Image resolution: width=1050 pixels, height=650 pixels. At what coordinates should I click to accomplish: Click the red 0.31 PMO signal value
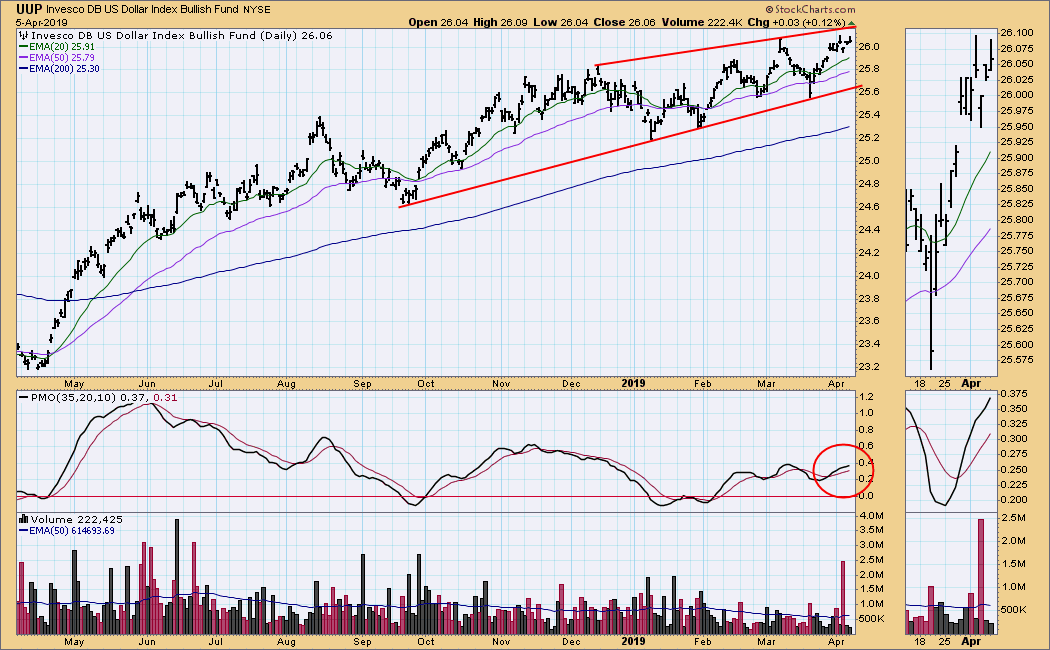pyautogui.click(x=166, y=398)
